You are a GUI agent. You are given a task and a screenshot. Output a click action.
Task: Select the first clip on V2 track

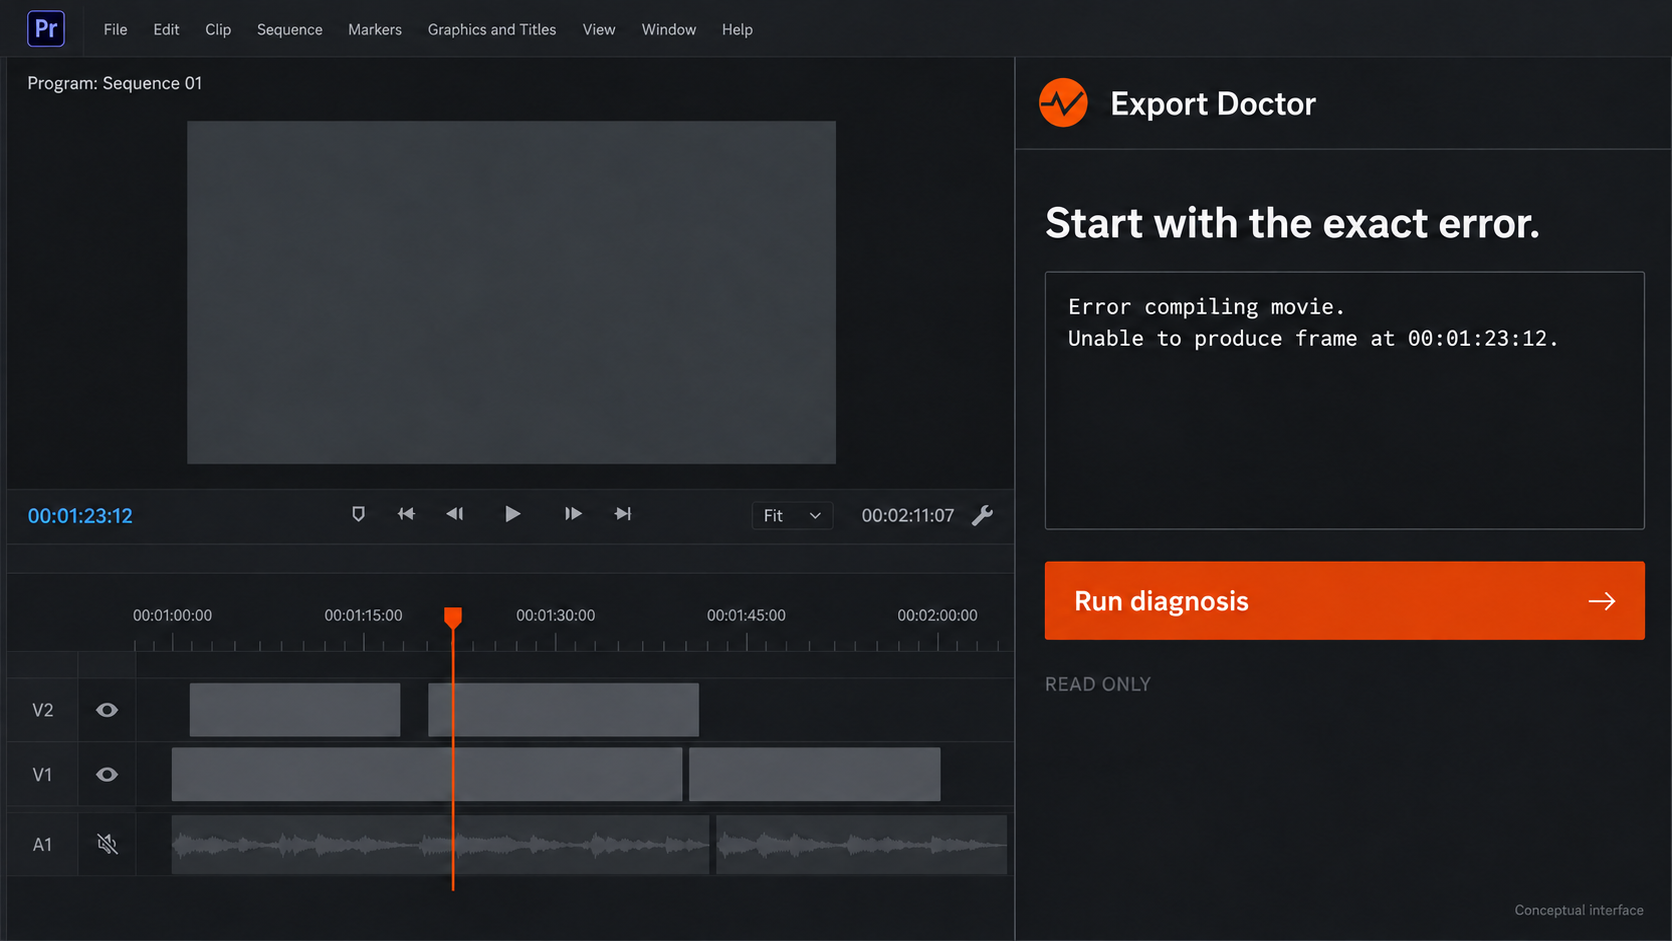pos(295,710)
